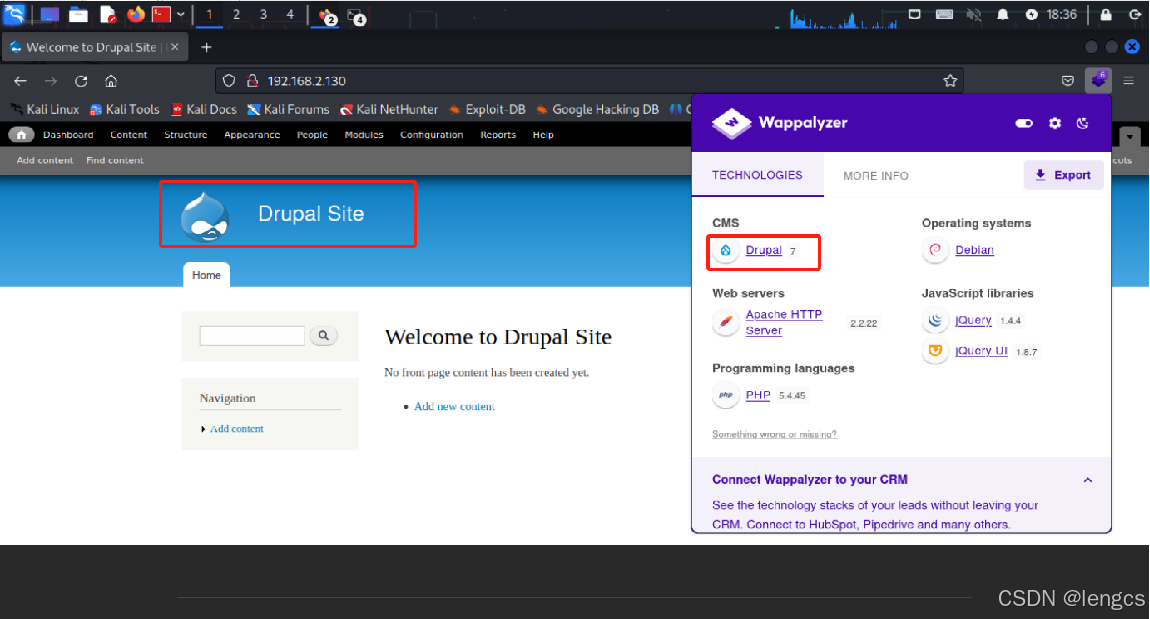Open Kali Tools bookmark
The image size is (1150, 619).
click(x=125, y=109)
